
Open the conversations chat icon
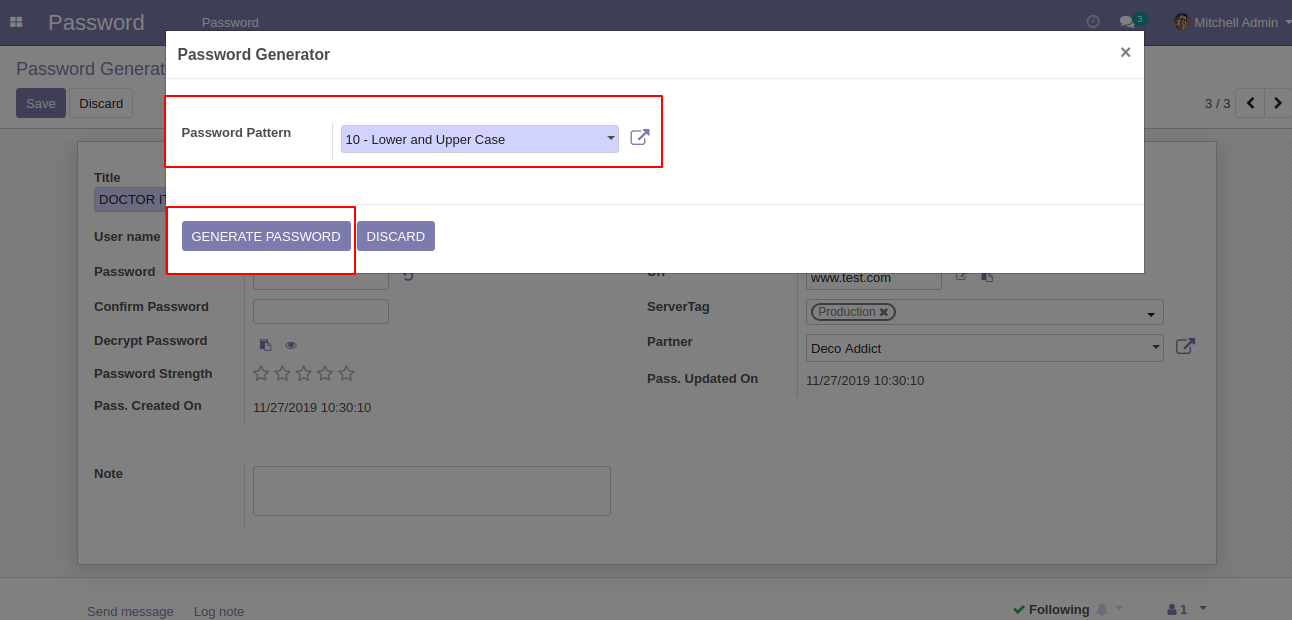[x=1127, y=22]
